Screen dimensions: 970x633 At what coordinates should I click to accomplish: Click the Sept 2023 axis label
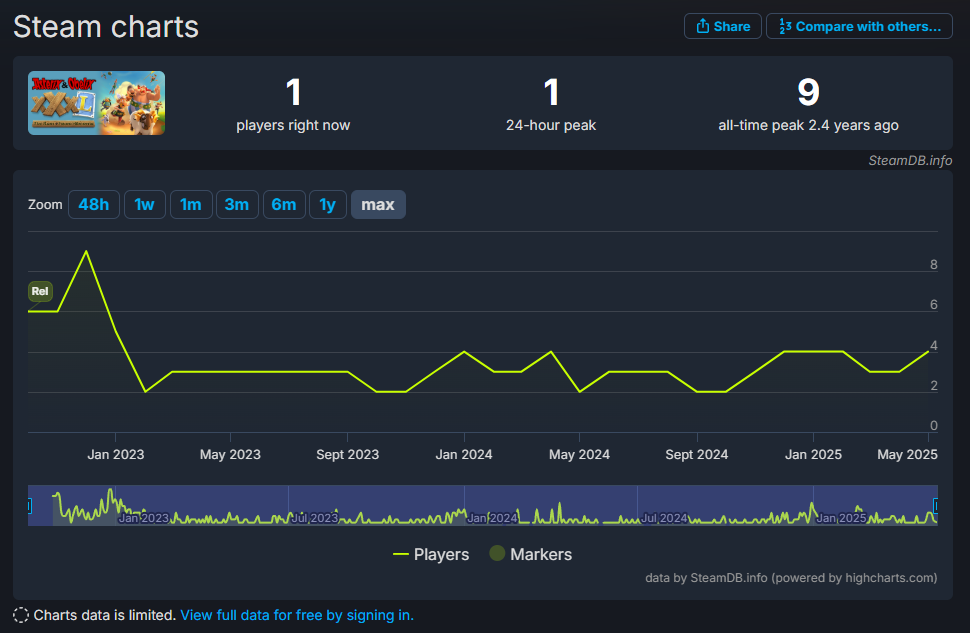[x=348, y=454]
